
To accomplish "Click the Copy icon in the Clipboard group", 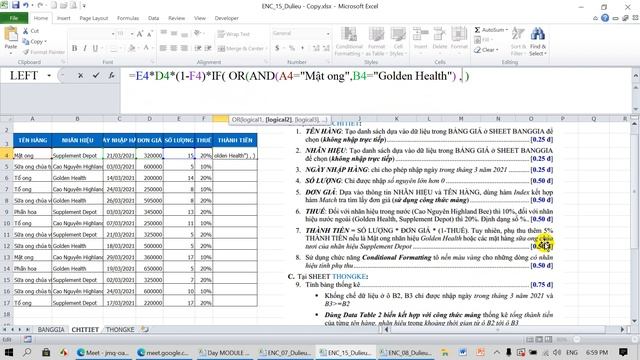I will [26, 42].
